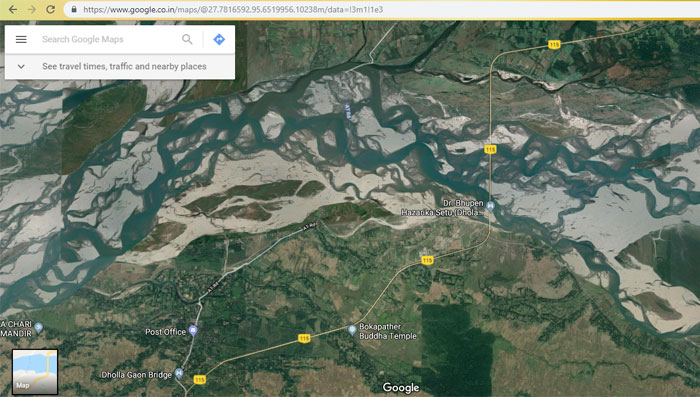Screen dimensions: 700x397
Task: Click the 115 highway shield near the bridge
Action: coord(490,149)
